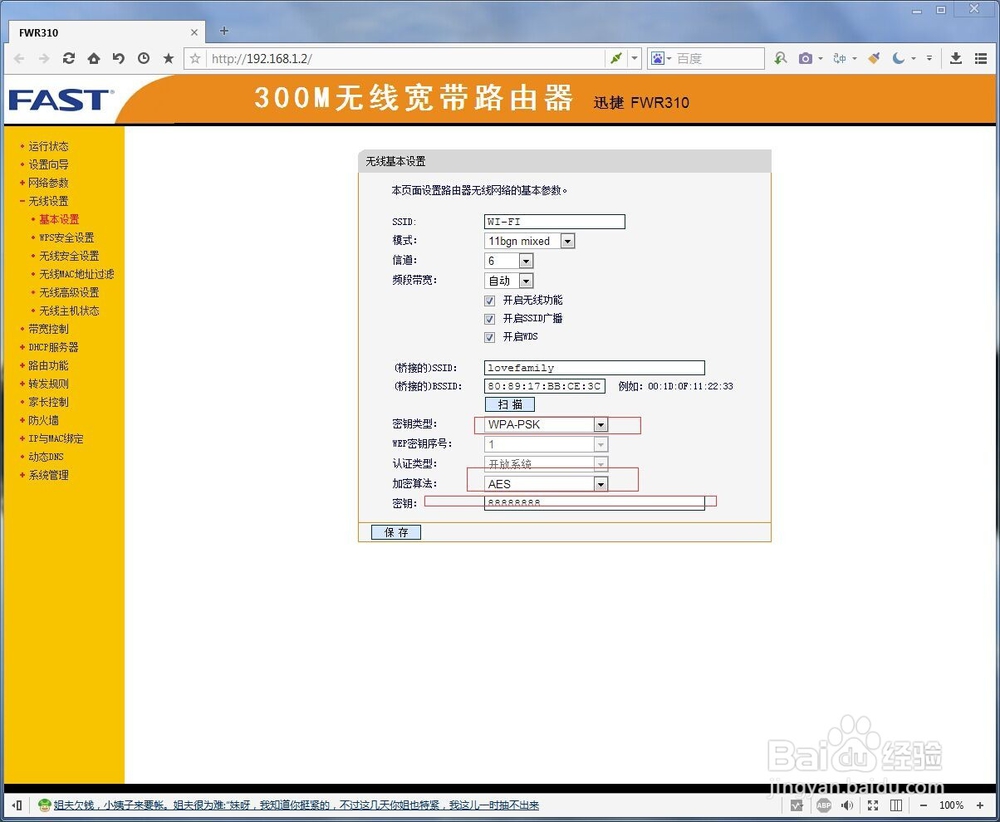The height and width of the screenshot is (822, 1000).
Task: Open the 模式 11bgn mixed dropdown
Action: [x=529, y=241]
